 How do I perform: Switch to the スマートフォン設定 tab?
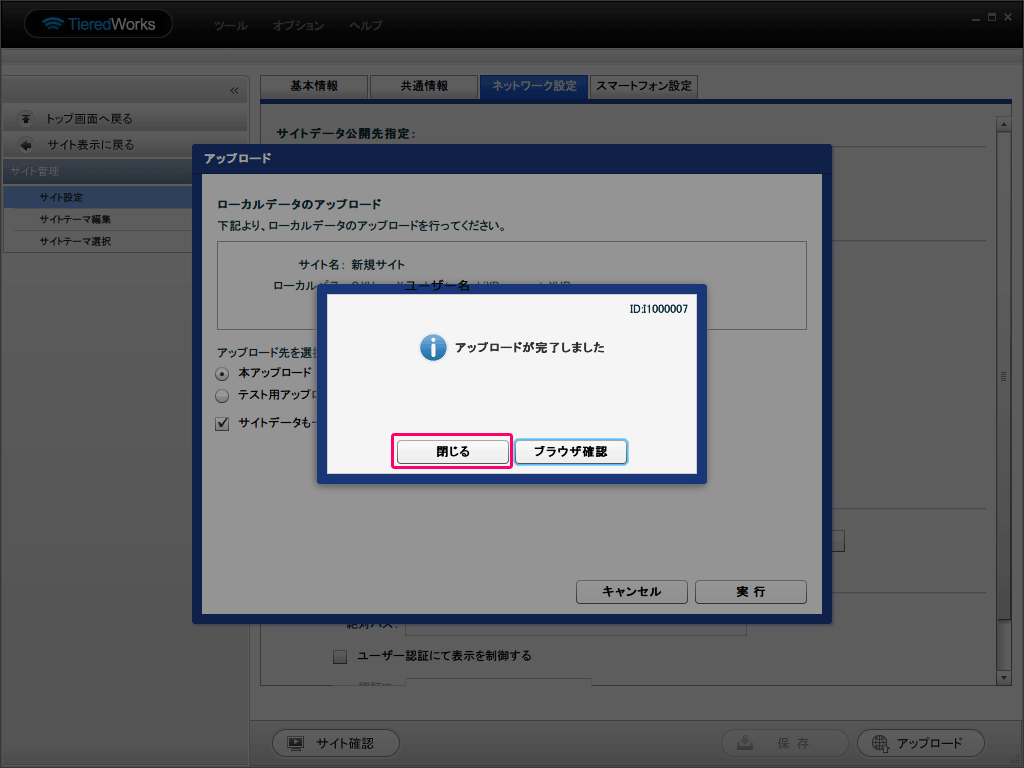(x=643, y=87)
